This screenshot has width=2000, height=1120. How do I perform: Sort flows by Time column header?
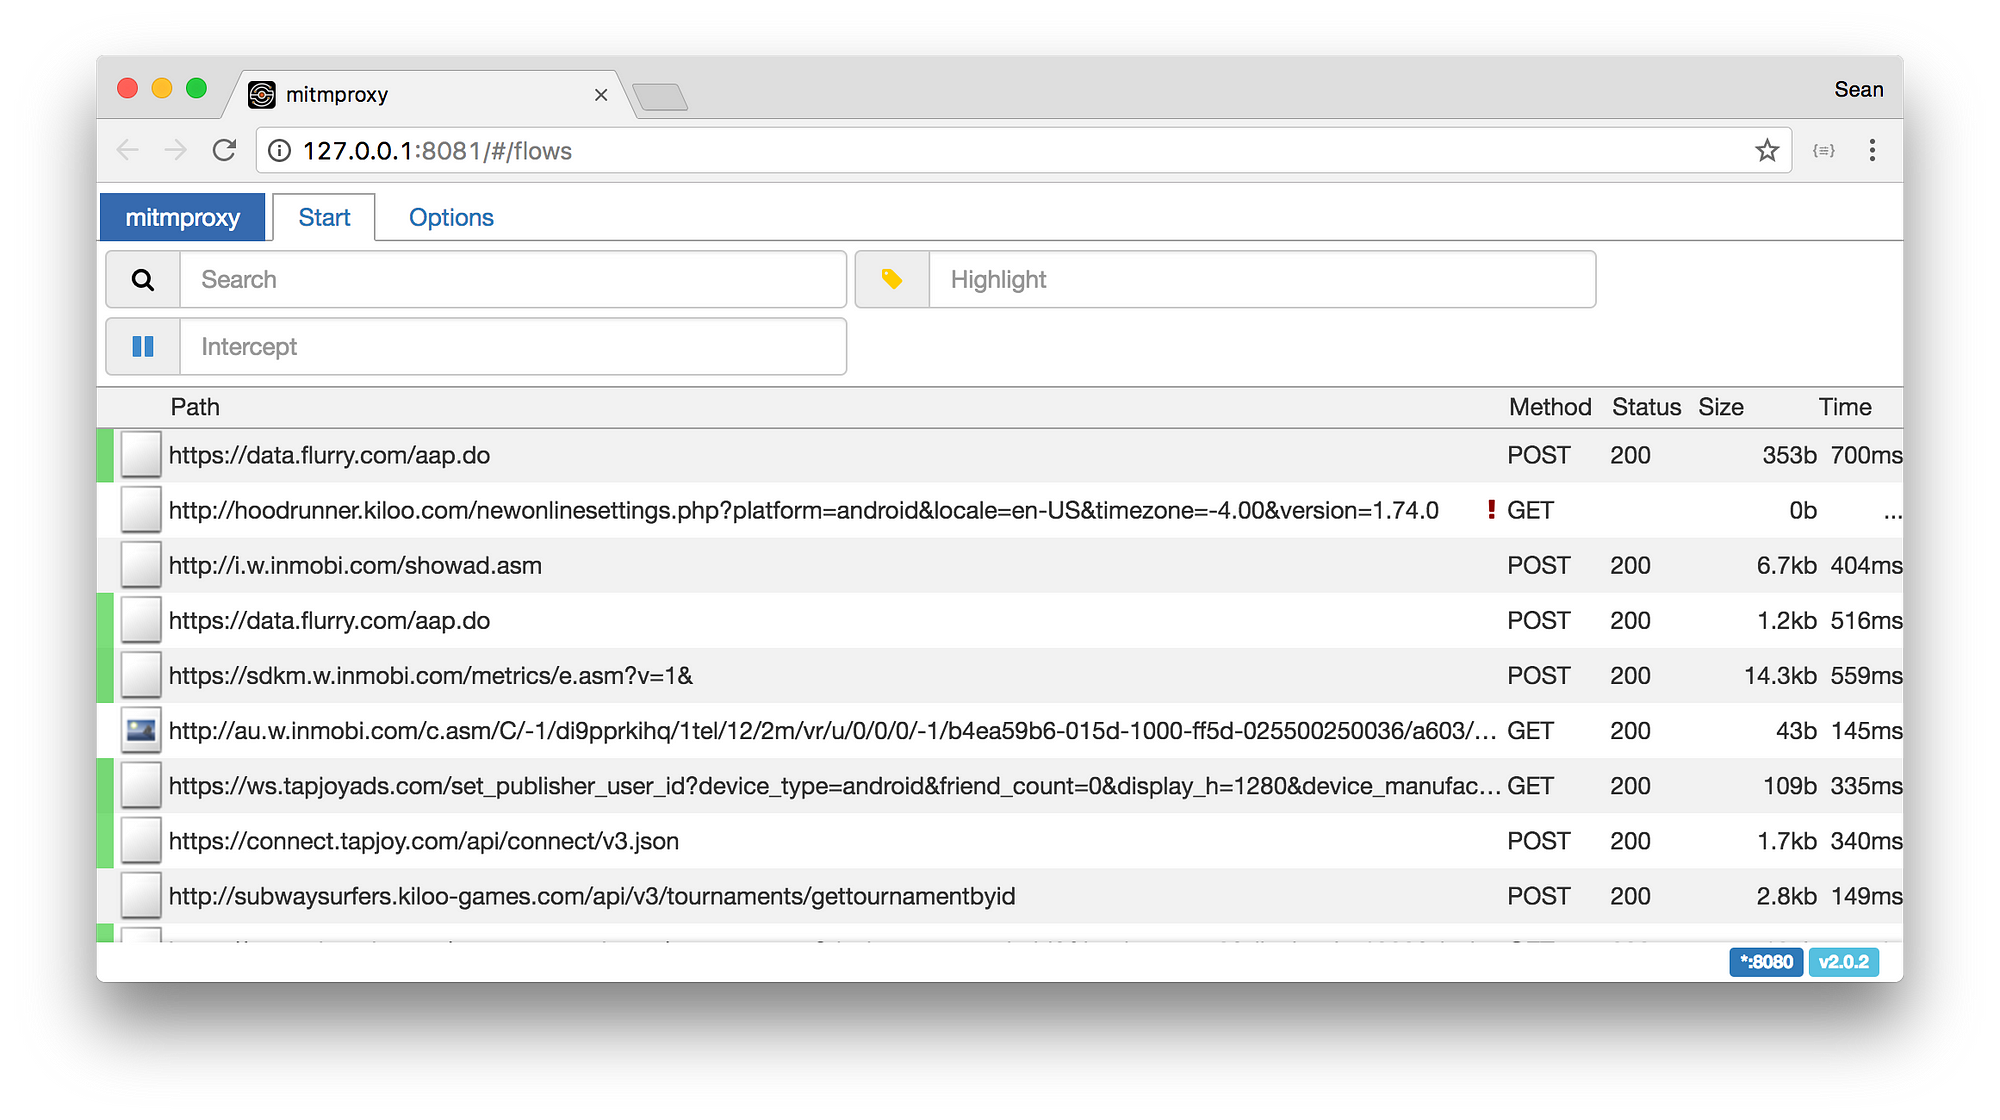click(1845, 407)
